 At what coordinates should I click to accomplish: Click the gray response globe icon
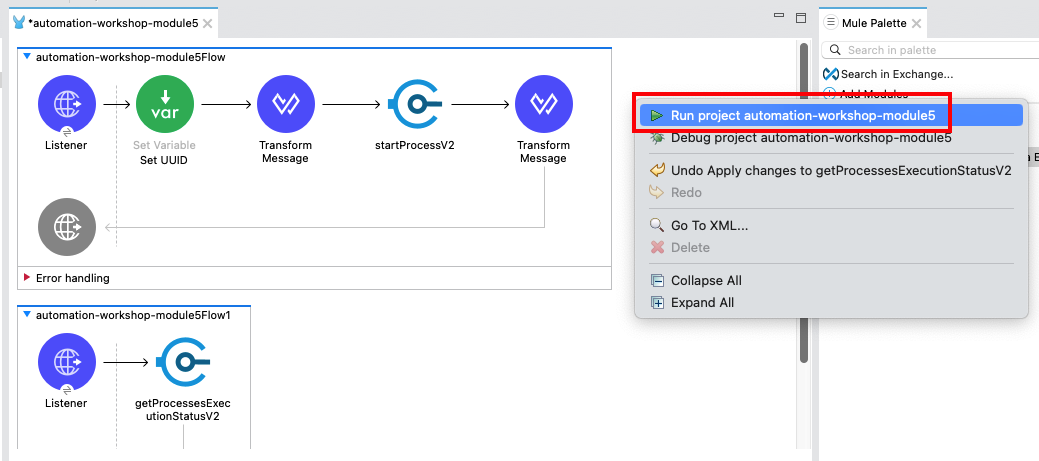(67, 228)
